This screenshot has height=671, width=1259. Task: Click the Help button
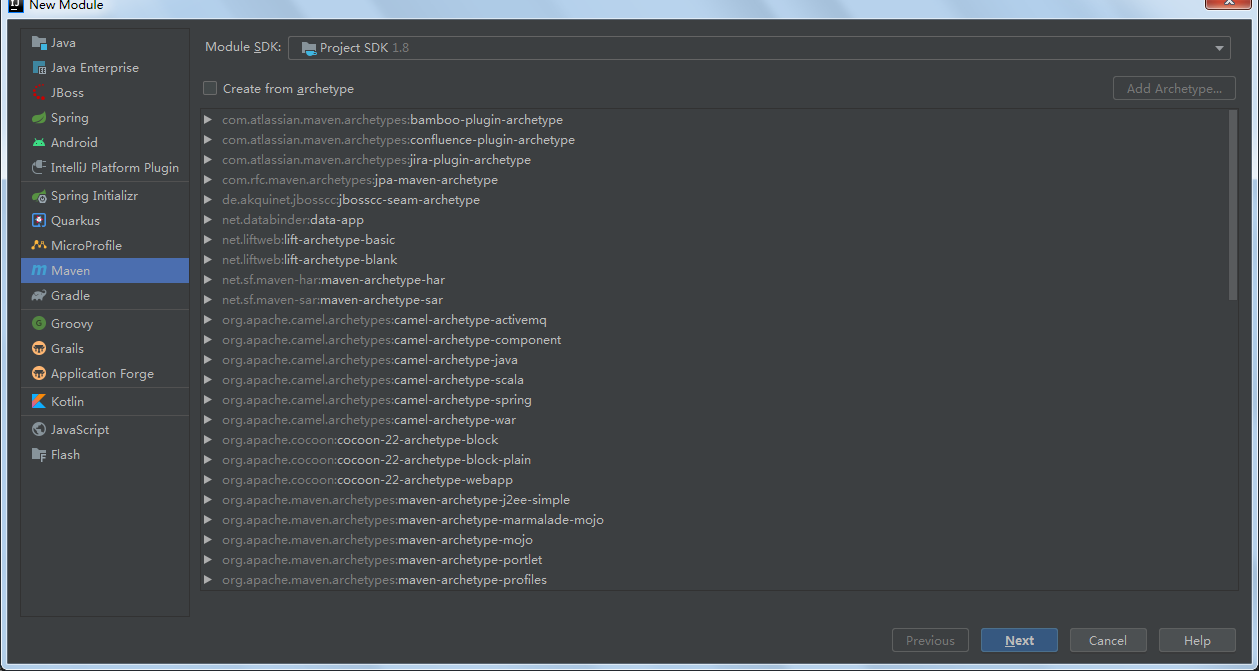(1197, 640)
